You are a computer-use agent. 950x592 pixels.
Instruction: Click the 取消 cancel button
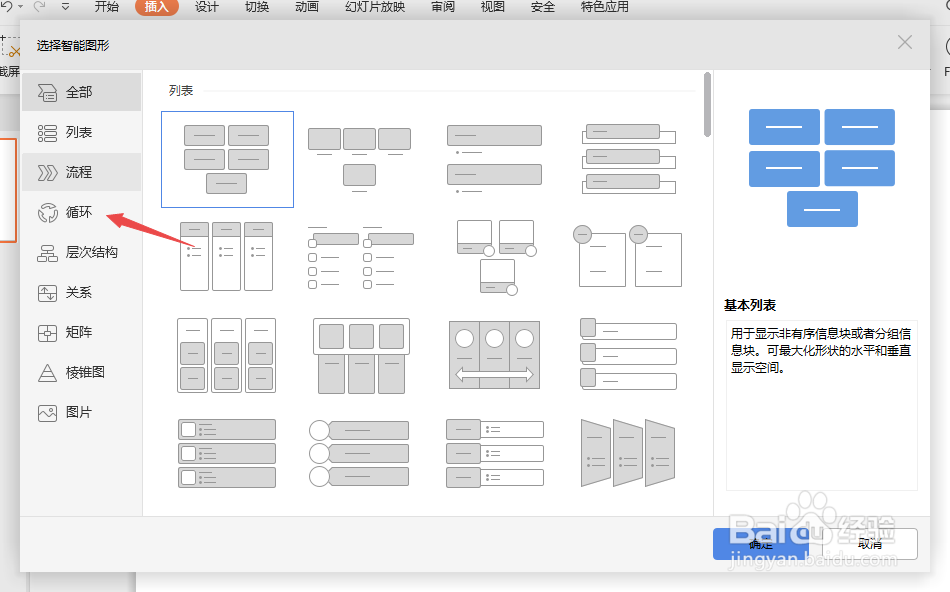click(x=869, y=544)
